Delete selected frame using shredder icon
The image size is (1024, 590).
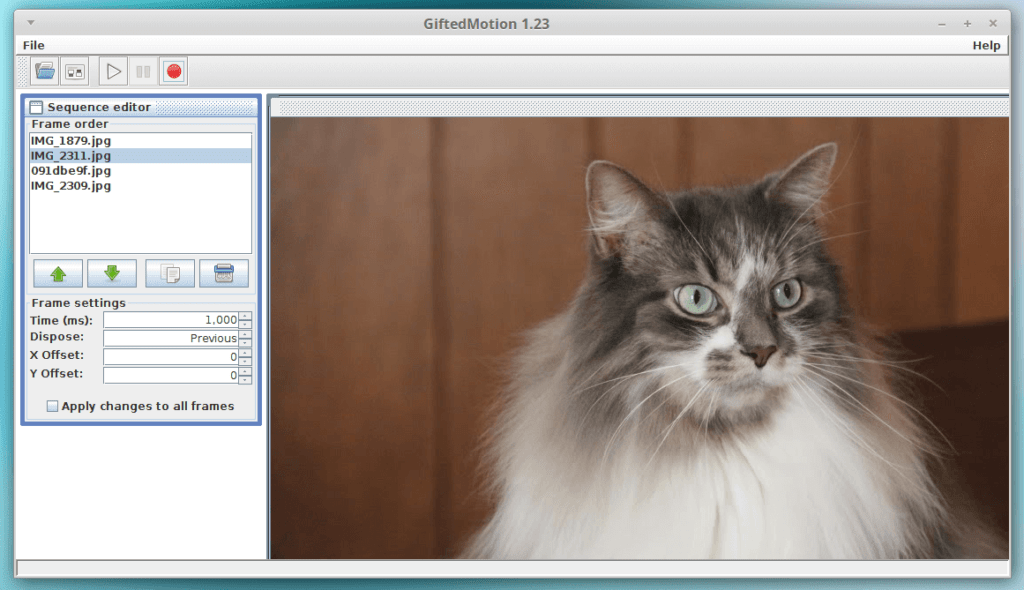click(224, 274)
